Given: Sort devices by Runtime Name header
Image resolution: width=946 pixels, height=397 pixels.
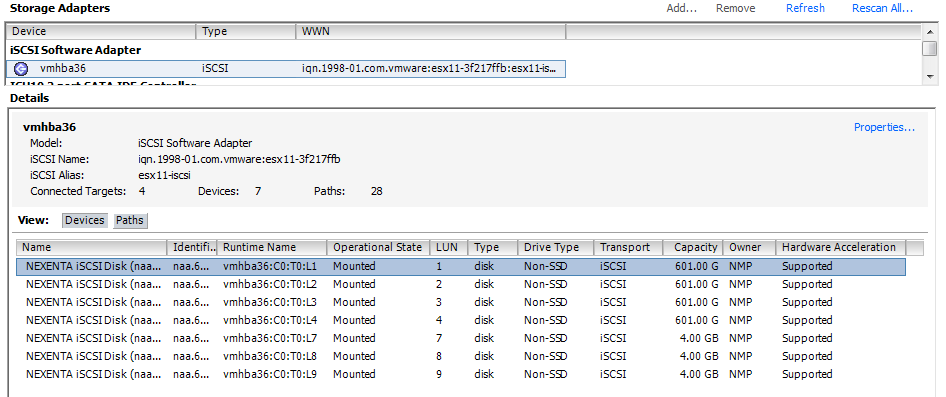Looking at the screenshot, I should coord(272,247).
